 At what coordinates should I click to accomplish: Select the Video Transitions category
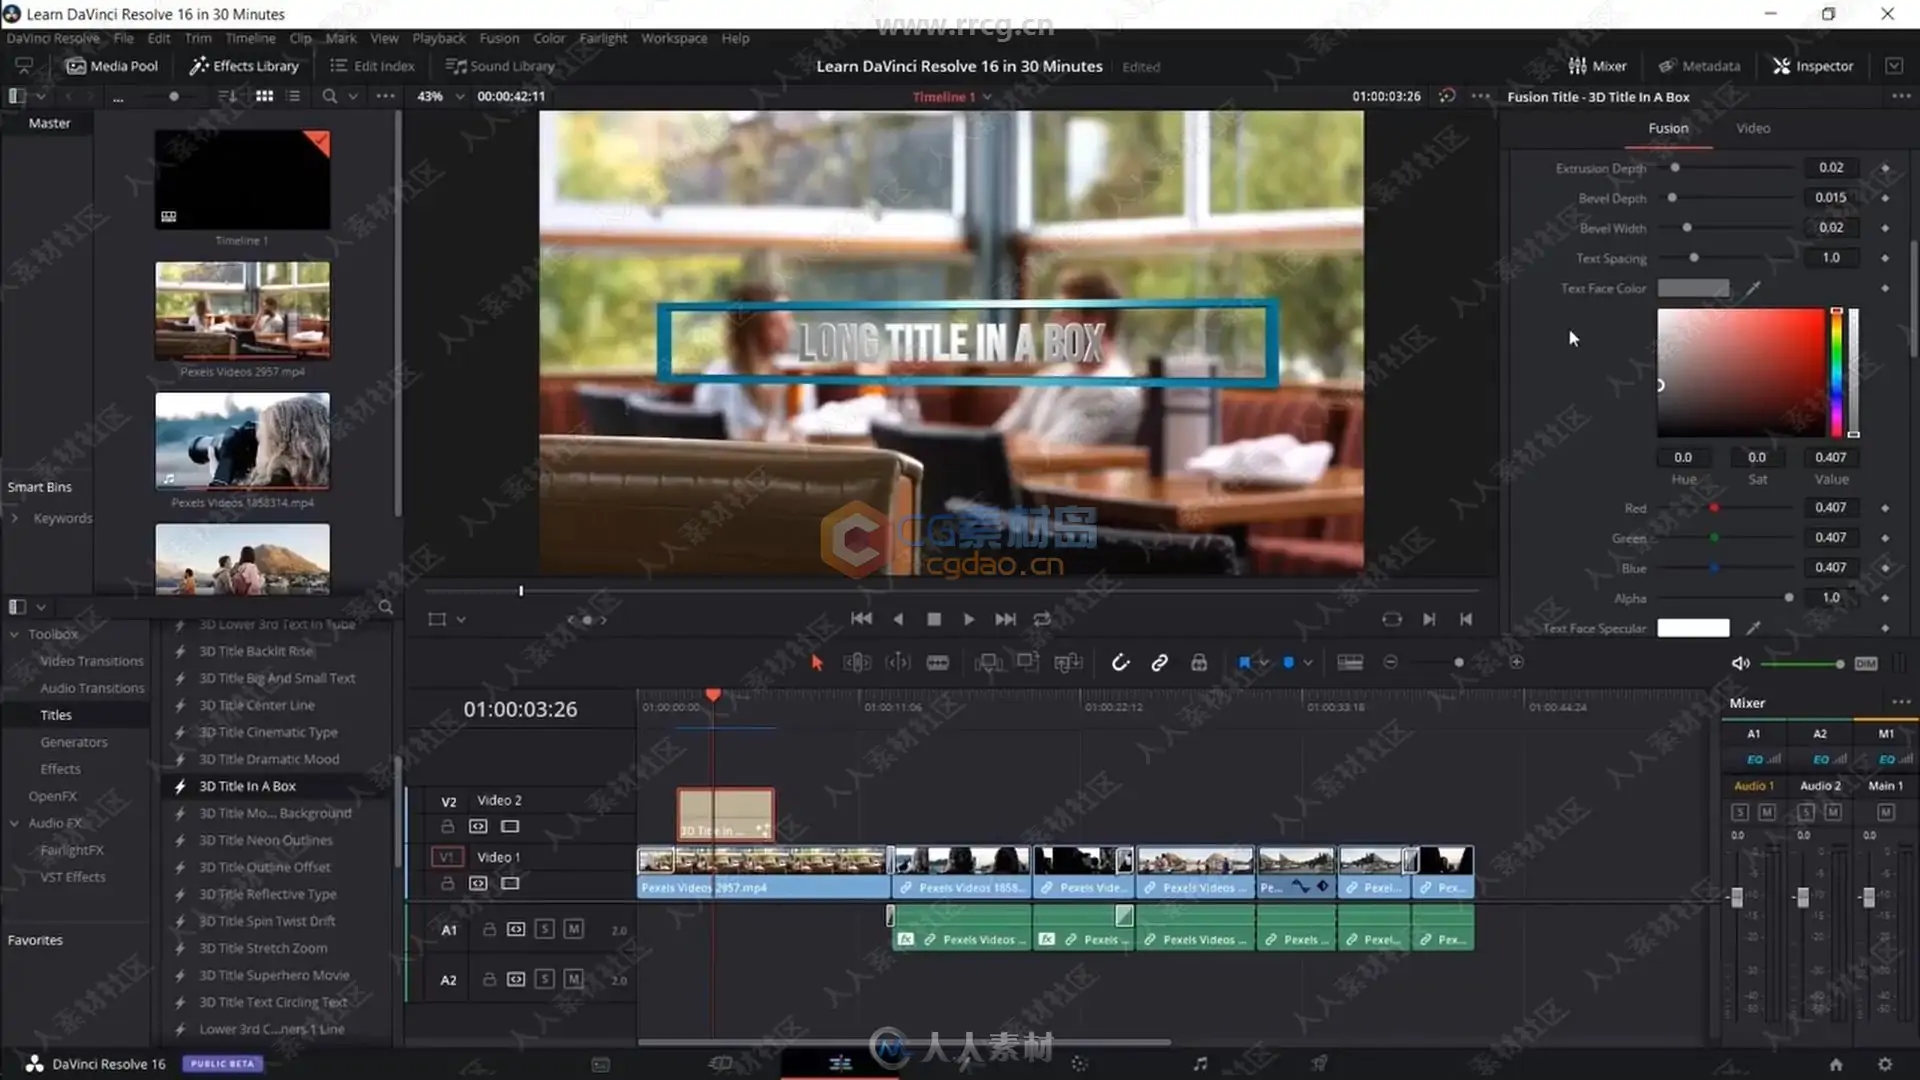91,661
